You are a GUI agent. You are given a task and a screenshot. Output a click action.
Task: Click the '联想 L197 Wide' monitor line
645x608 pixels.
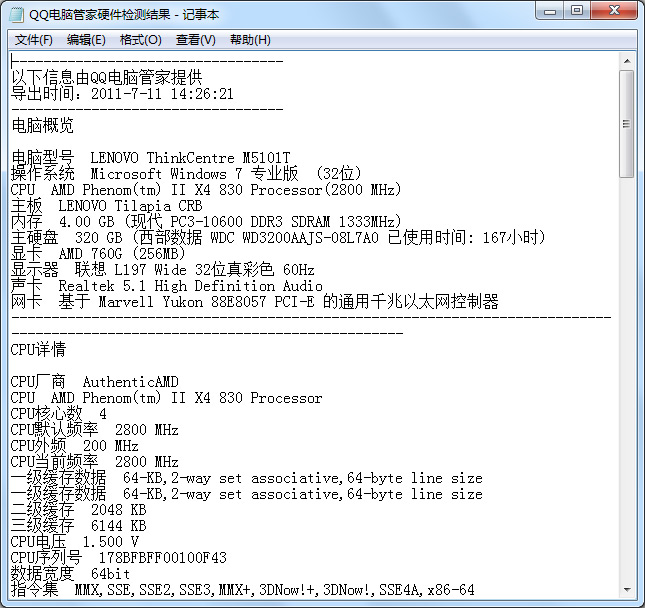click(162, 269)
